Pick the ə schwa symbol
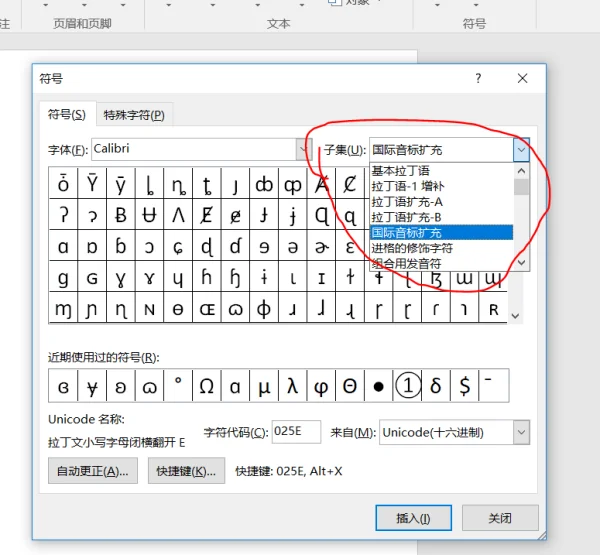 tap(293, 246)
